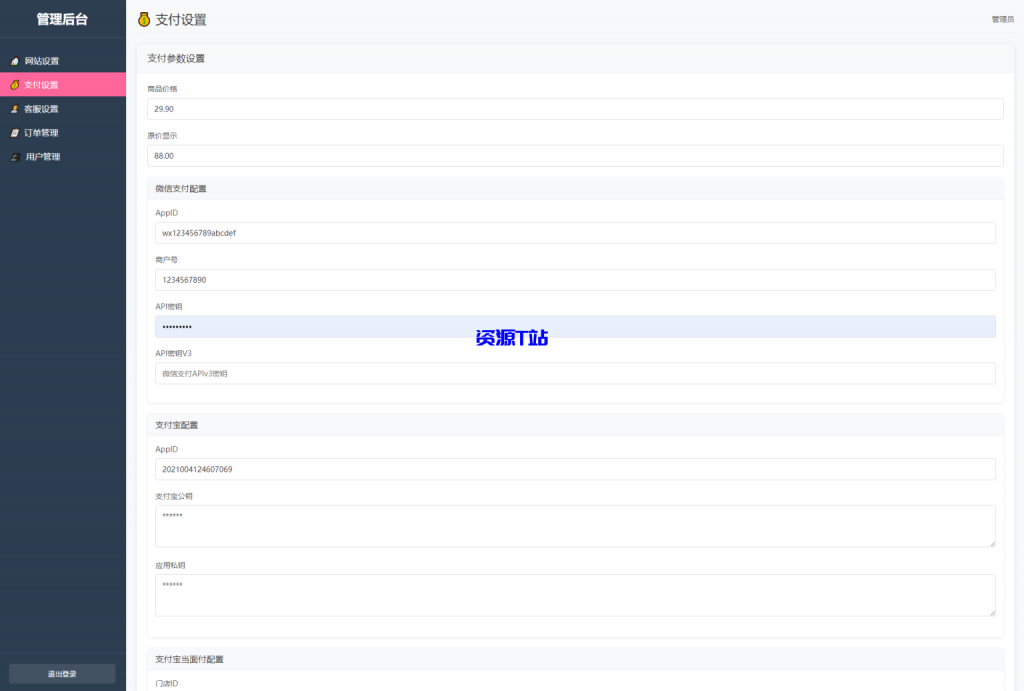The width and height of the screenshot is (1024, 691).
Task: Click the users icon beside 用户管理
Action: (15, 157)
